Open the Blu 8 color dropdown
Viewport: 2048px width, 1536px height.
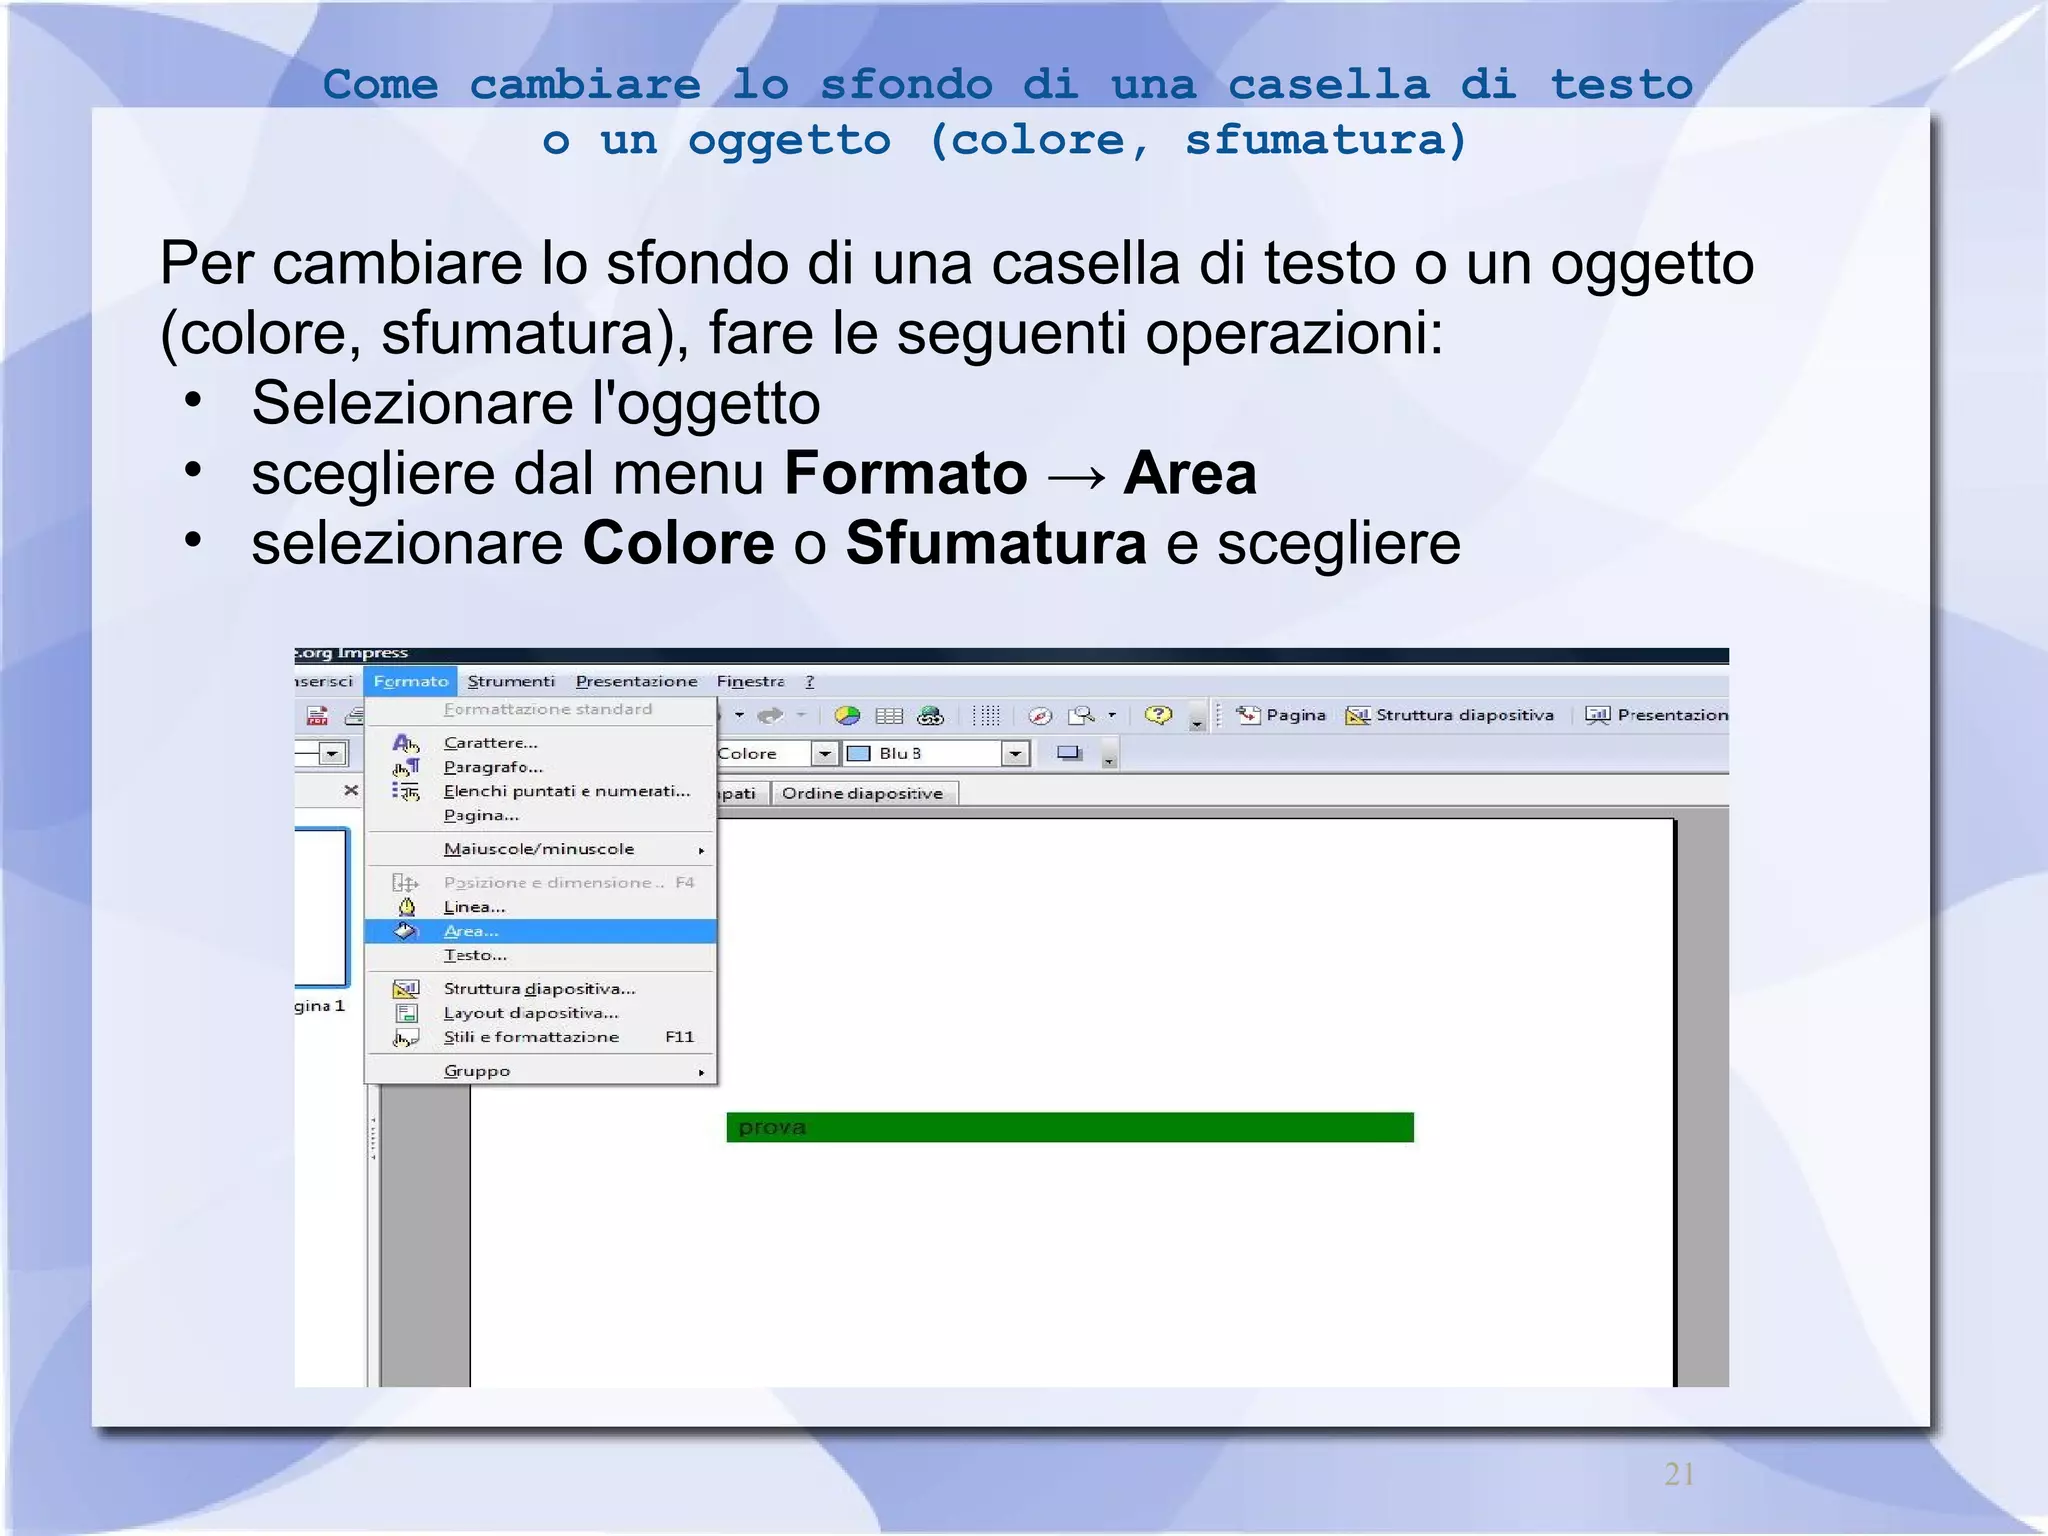point(1015,754)
